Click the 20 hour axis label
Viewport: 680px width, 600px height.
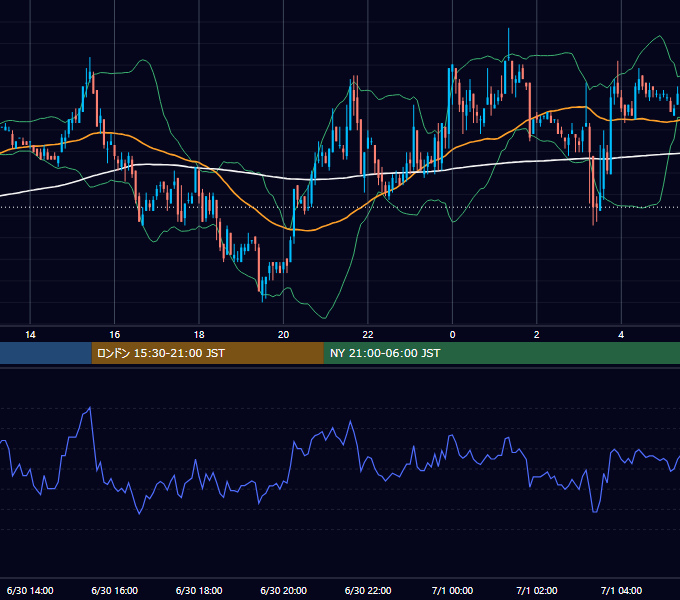pyautogui.click(x=283, y=335)
